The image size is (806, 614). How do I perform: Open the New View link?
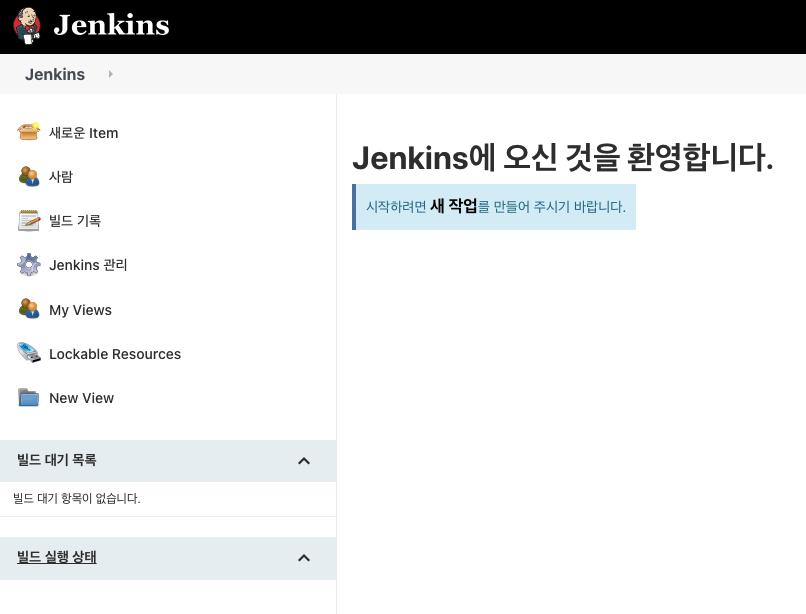coord(81,399)
